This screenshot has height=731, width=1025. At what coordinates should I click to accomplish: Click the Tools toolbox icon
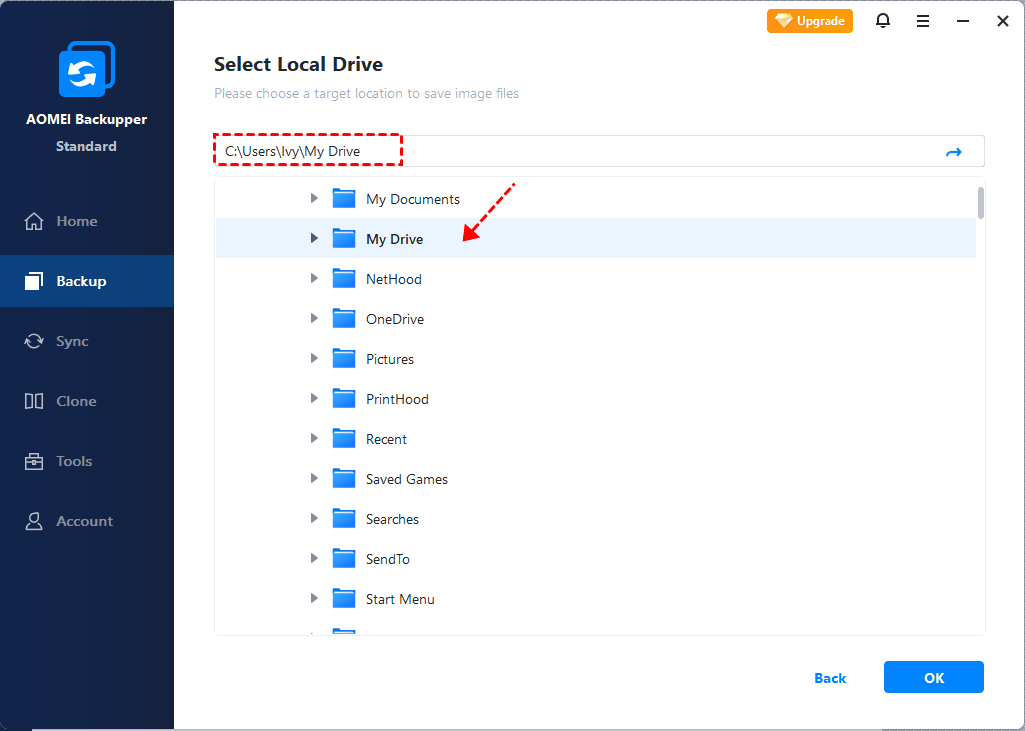pyautogui.click(x=34, y=461)
